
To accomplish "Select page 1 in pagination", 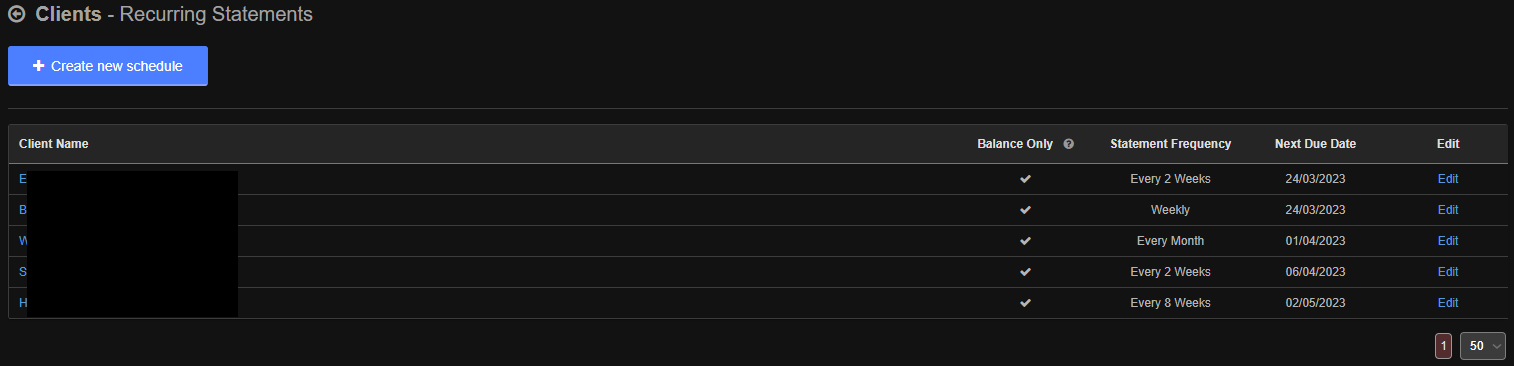I will pos(1443,345).
